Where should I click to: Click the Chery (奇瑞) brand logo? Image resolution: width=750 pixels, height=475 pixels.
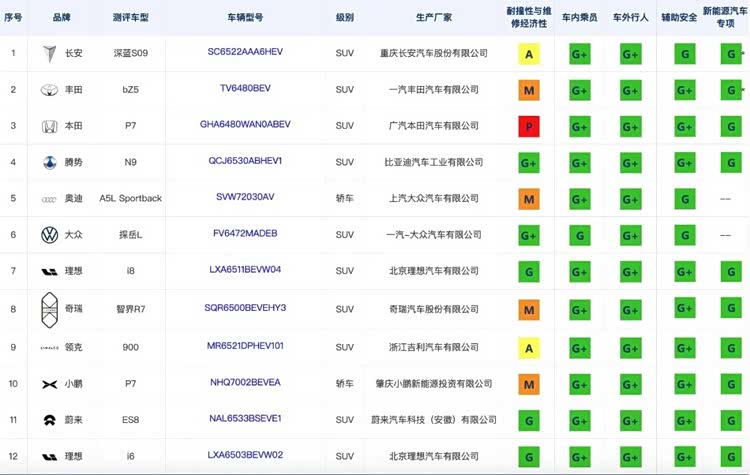pos(49,309)
